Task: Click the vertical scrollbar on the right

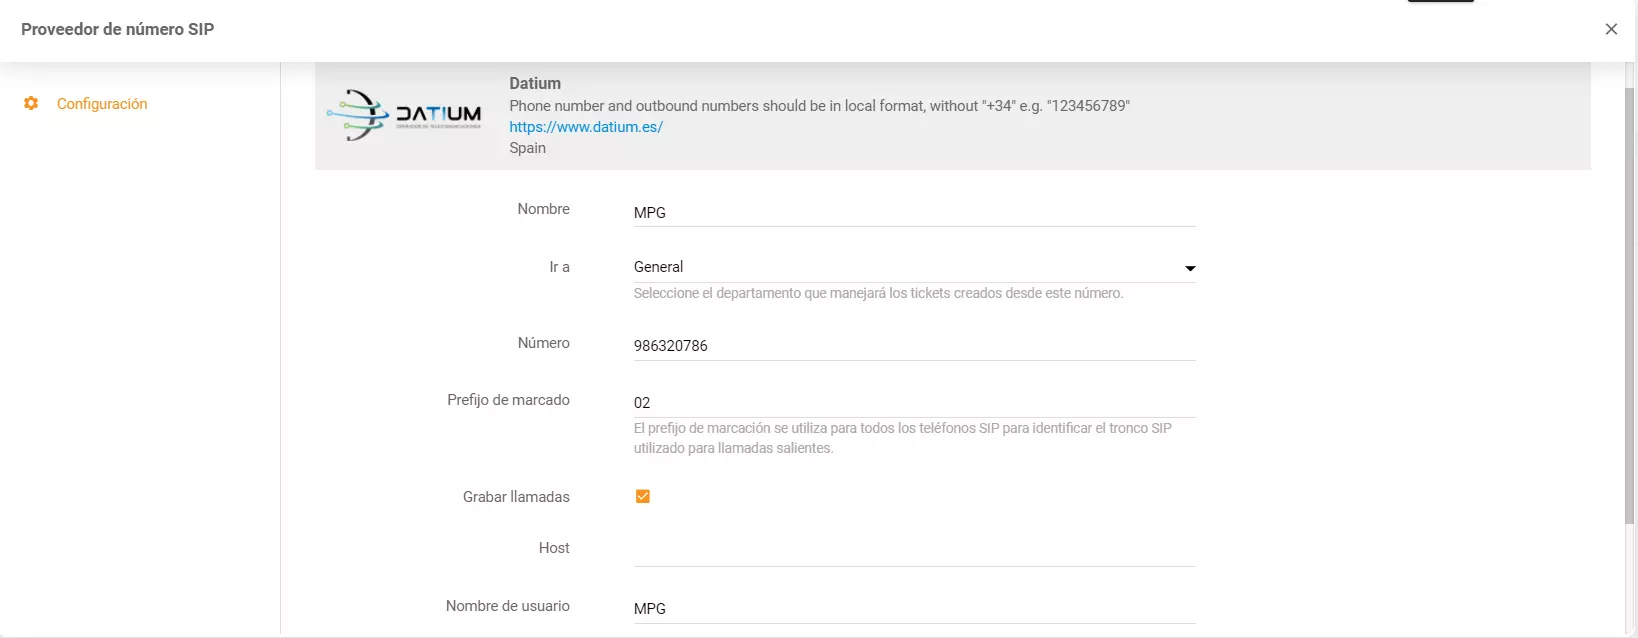Action: pos(1629,300)
